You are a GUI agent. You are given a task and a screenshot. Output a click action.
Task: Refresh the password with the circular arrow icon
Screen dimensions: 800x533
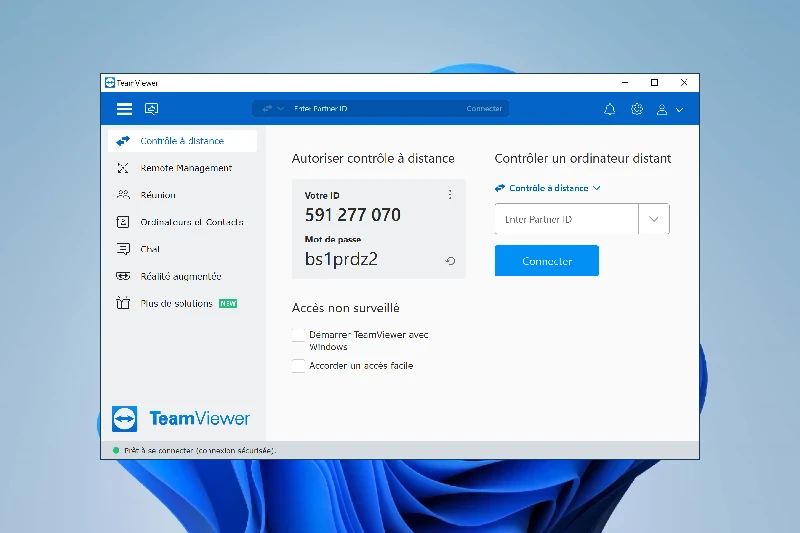(x=450, y=261)
